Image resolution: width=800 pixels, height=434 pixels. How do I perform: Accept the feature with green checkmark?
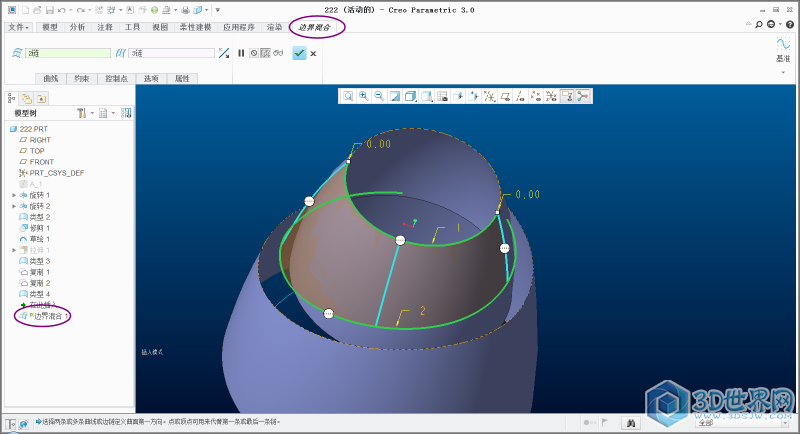coord(299,53)
